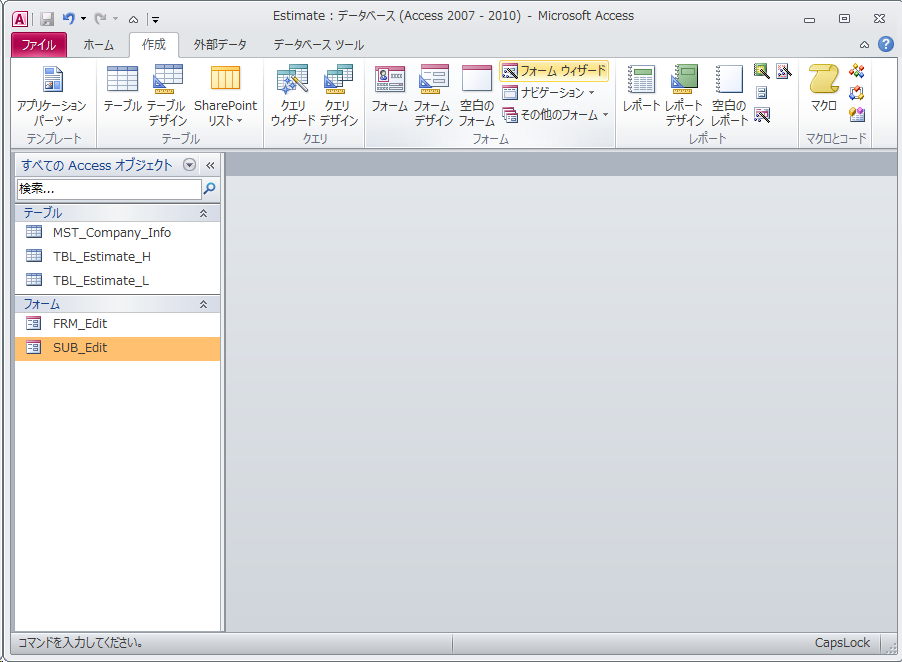Create a Blank Form
This screenshot has width=902, height=662.
tap(477, 95)
